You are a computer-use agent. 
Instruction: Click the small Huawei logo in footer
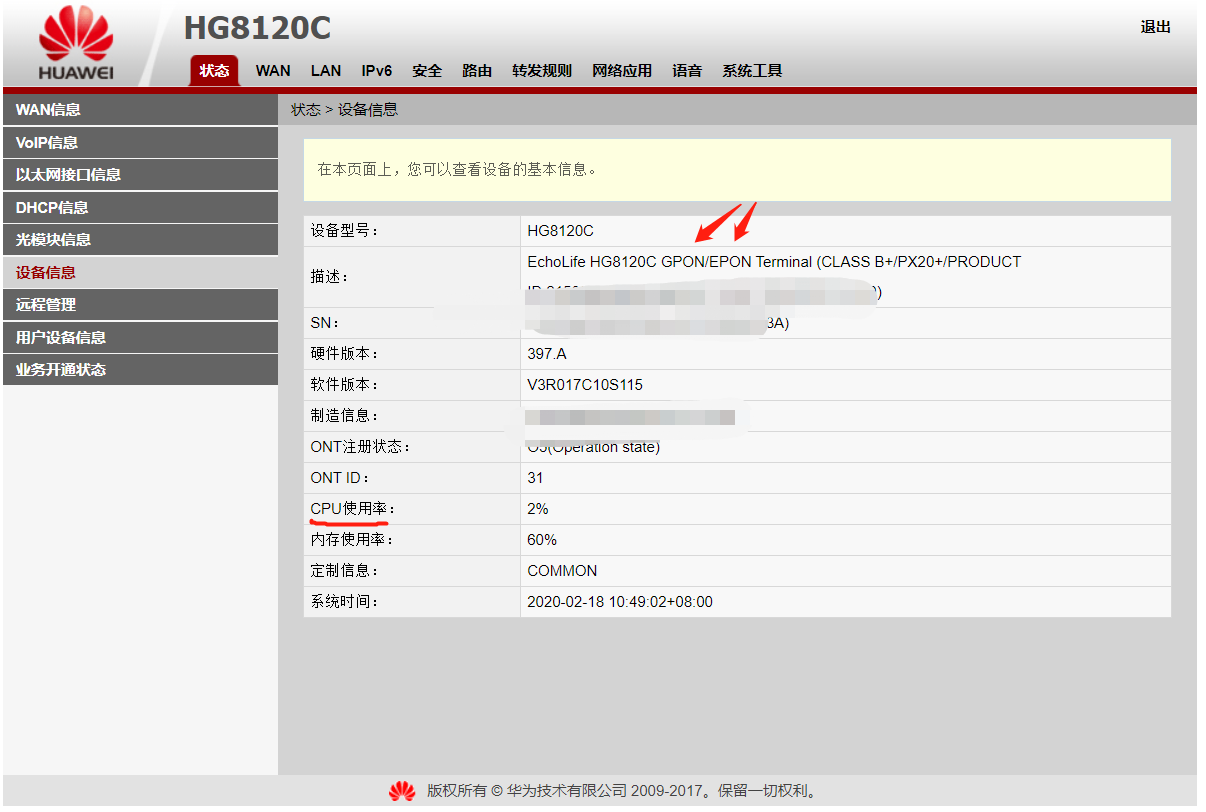click(x=402, y=792)
